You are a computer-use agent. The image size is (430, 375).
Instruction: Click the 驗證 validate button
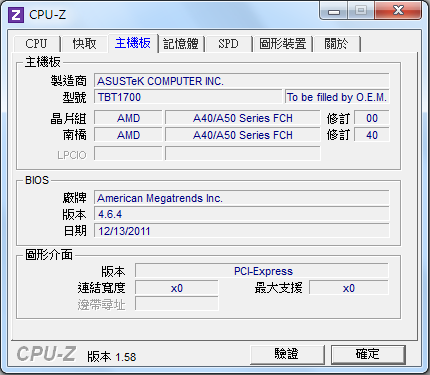coord(287,354)
